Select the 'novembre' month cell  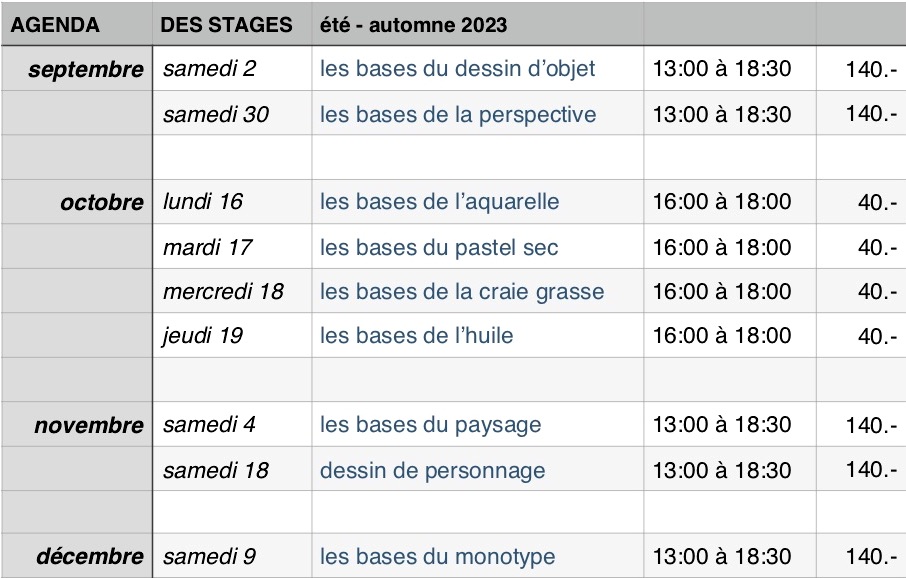(77, 425)
